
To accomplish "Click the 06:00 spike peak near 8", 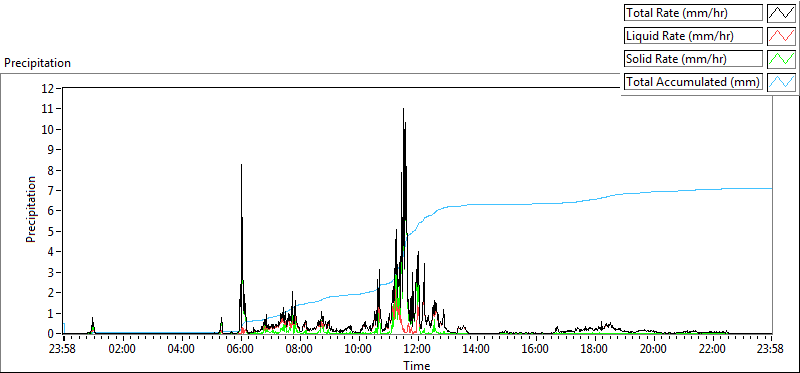I will tap(241, 165).
